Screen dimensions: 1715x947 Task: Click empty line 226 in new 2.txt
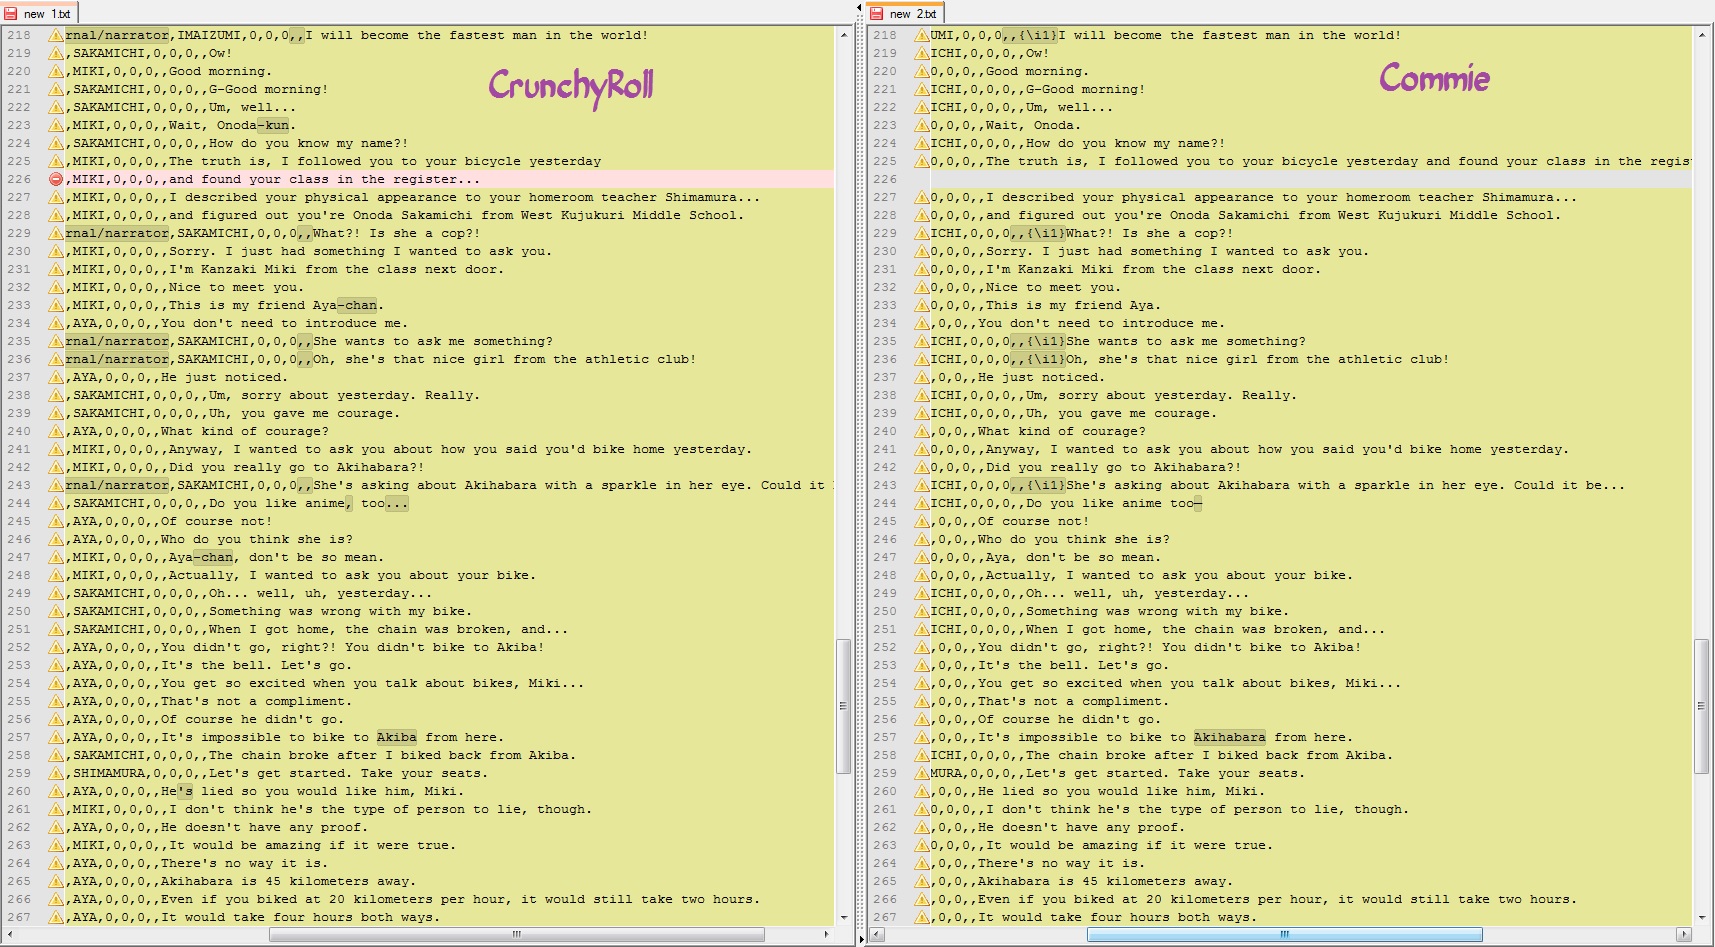1311,179
